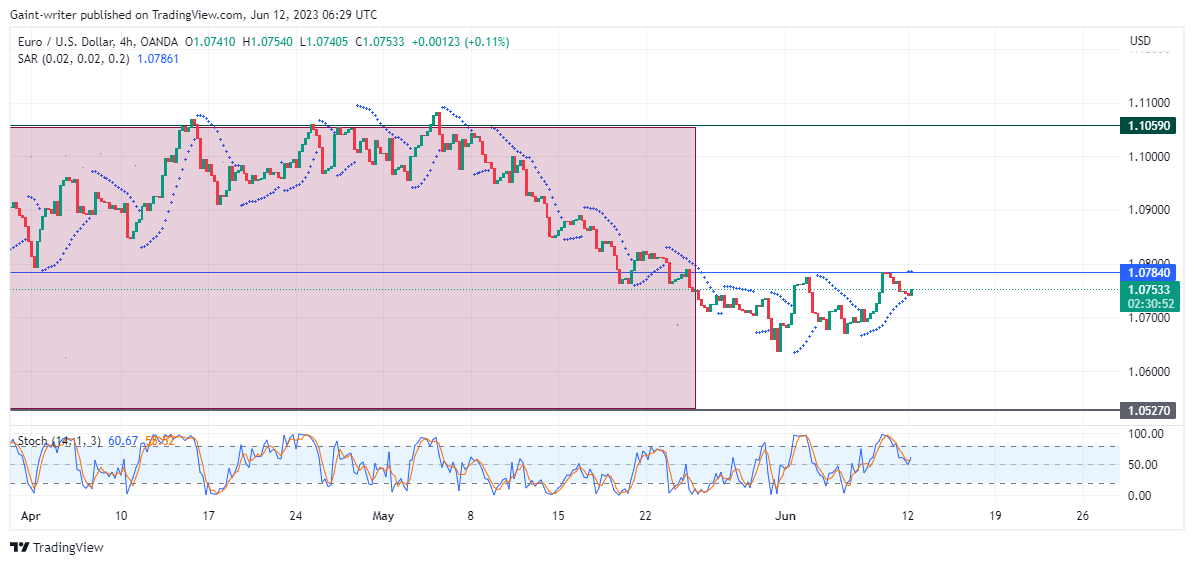
Task: Click the TradingView logo at bottom left
Action: (x=56, y=547)
